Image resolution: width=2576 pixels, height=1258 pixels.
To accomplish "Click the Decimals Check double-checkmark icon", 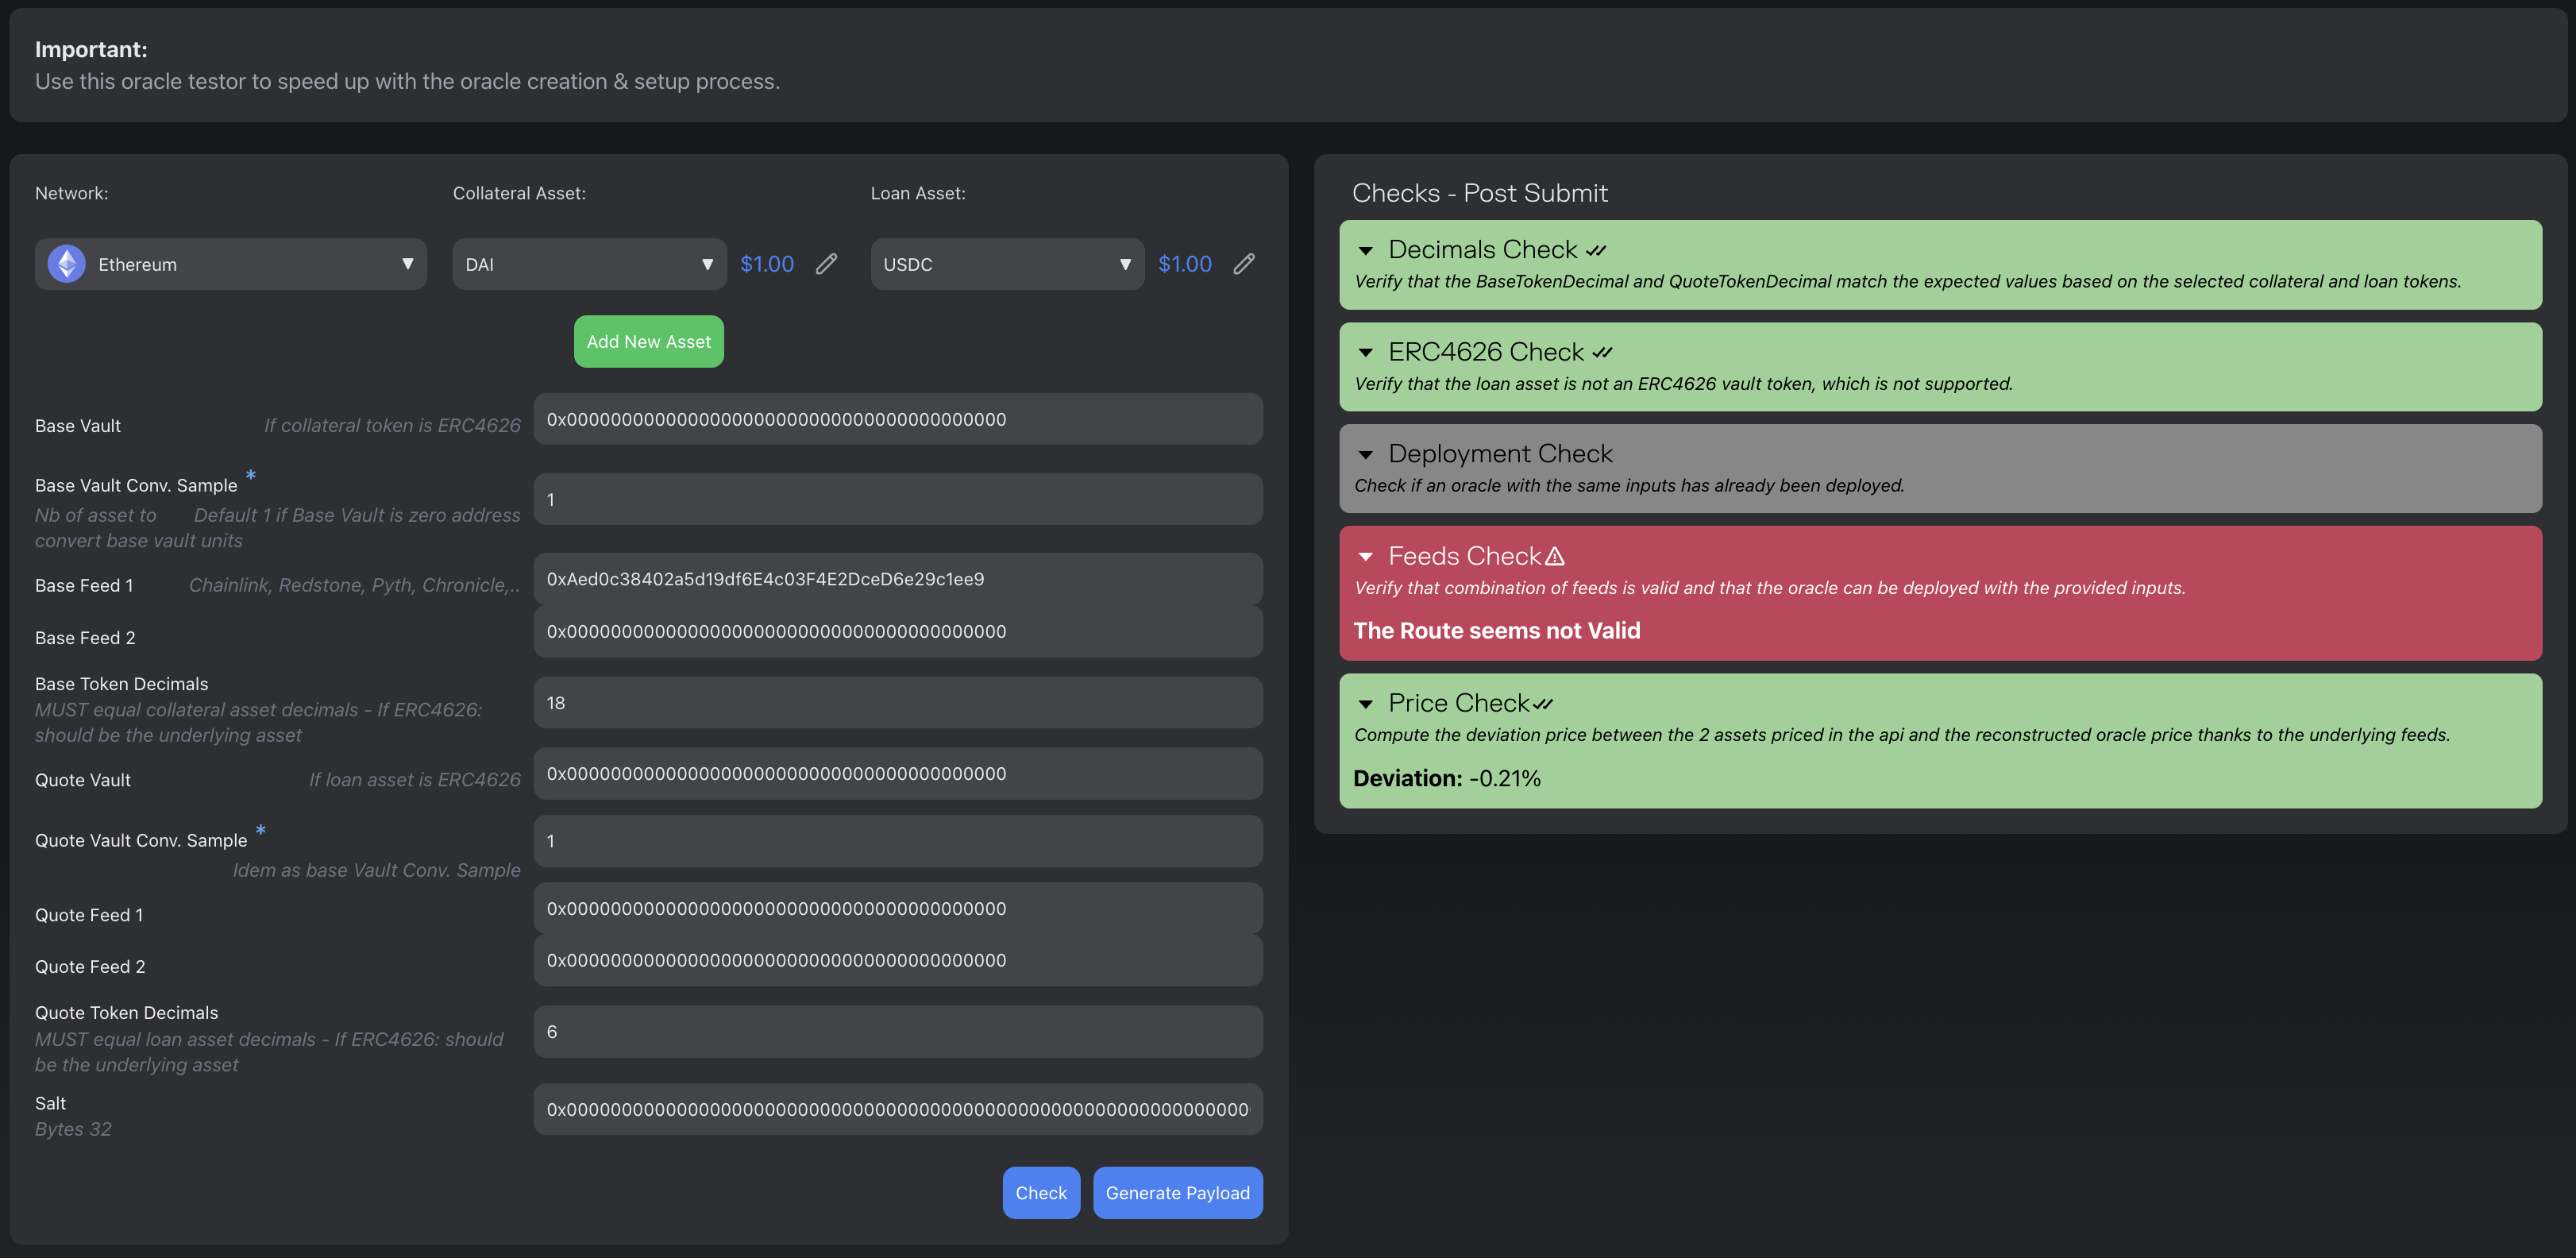I will (1596, 250).
